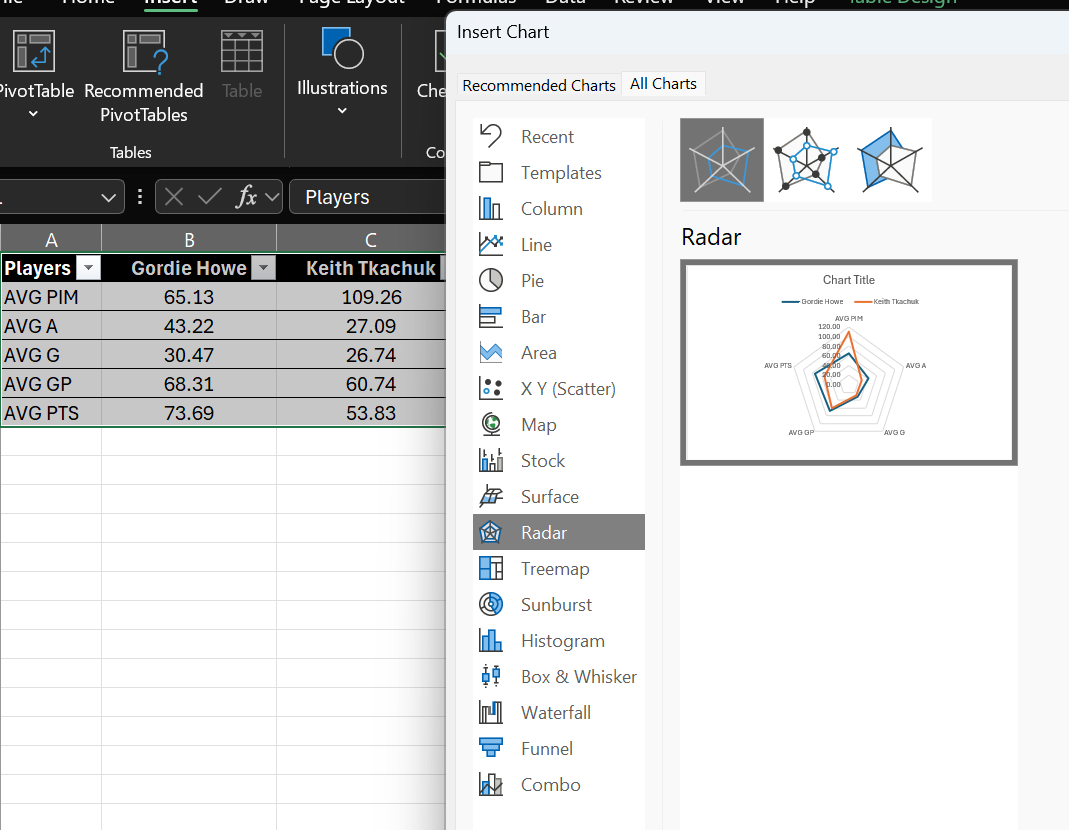1069x830 pixels.
Task: Click the formula bar containing Players
Action: tap(367, 197)
